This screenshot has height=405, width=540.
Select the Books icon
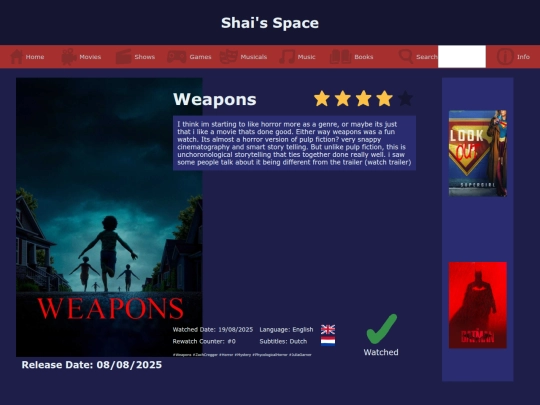[340, 56]
